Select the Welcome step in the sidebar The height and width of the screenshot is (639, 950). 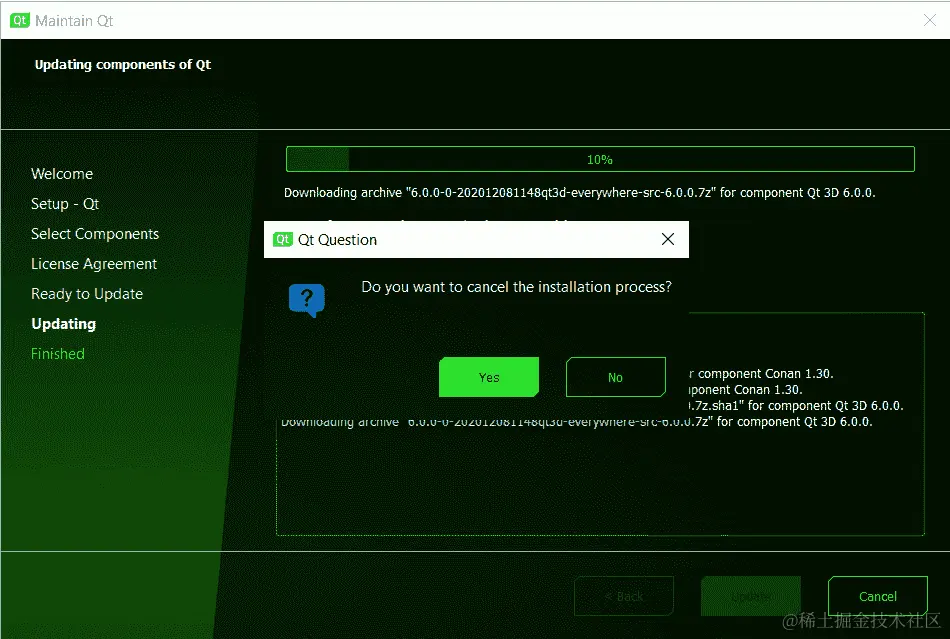(x=62, y=174)
